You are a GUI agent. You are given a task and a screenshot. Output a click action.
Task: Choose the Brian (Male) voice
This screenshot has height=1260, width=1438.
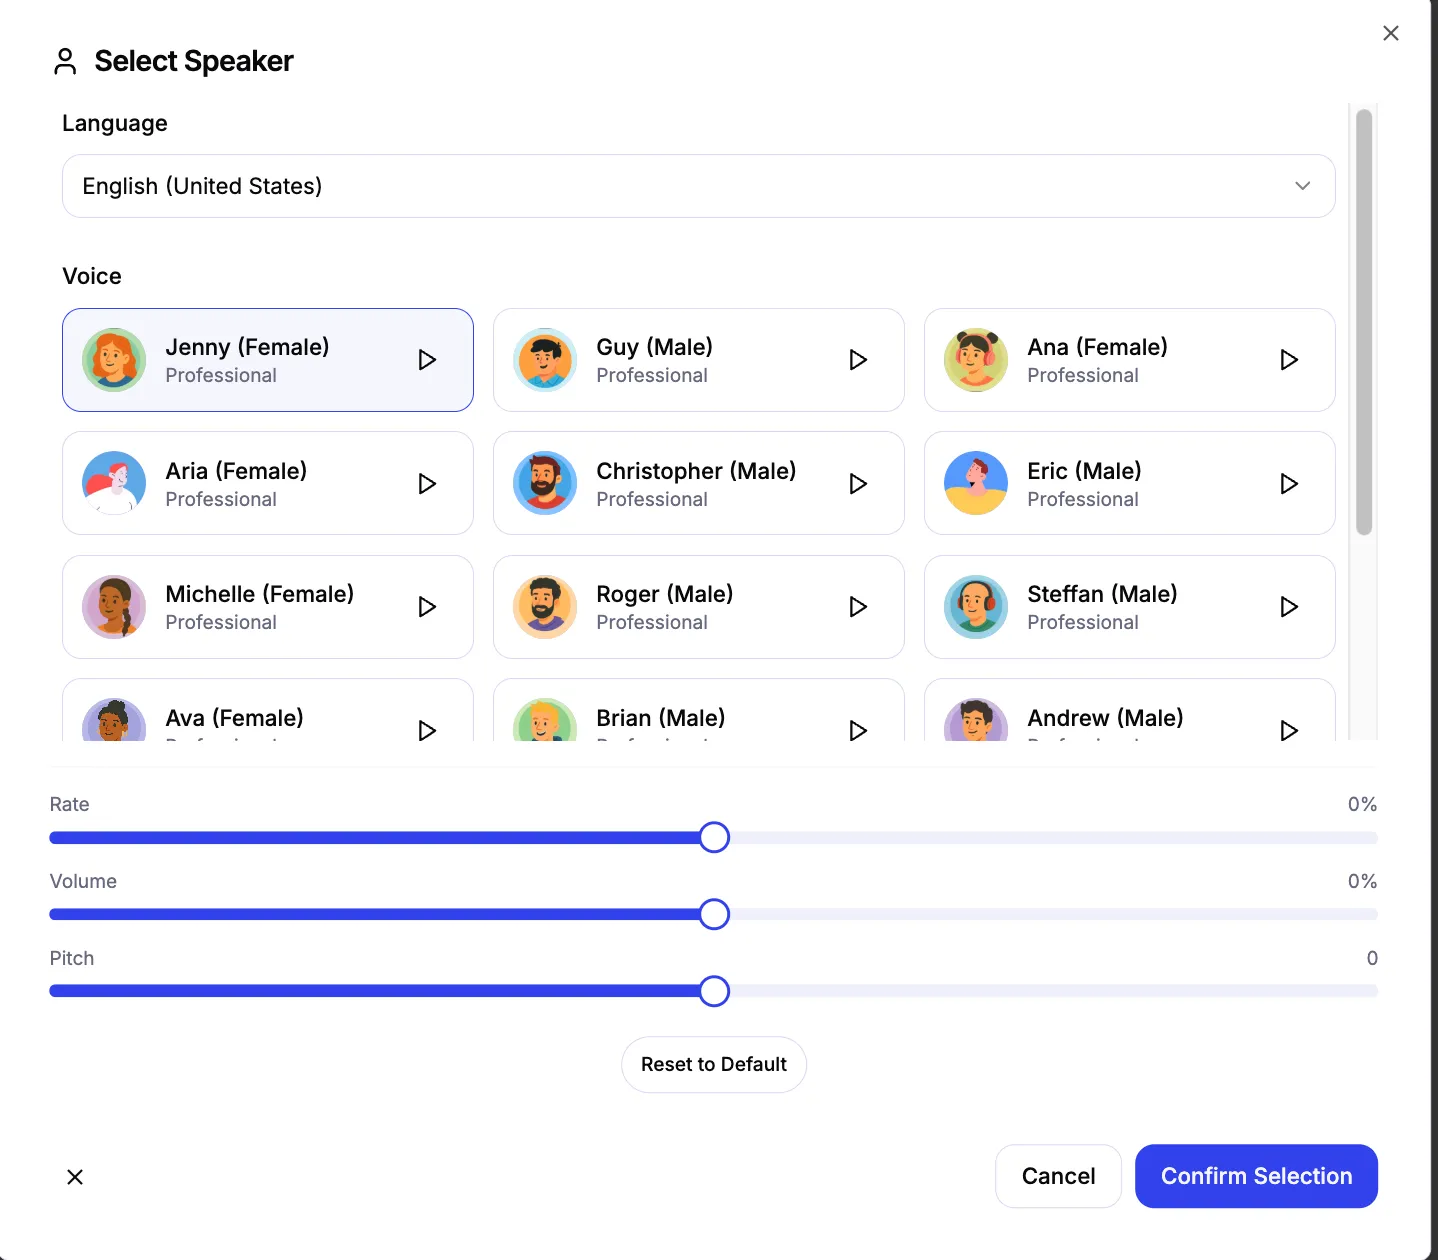[660, 717]
